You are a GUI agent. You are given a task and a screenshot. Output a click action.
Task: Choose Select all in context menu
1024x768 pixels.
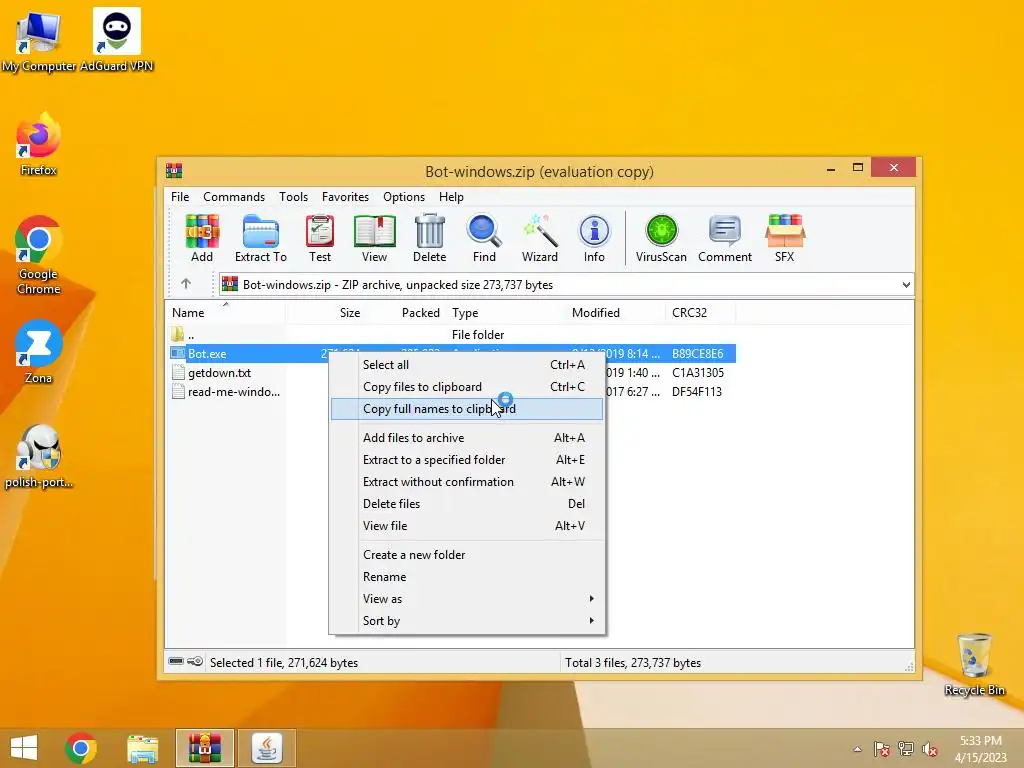coord(466,365)
